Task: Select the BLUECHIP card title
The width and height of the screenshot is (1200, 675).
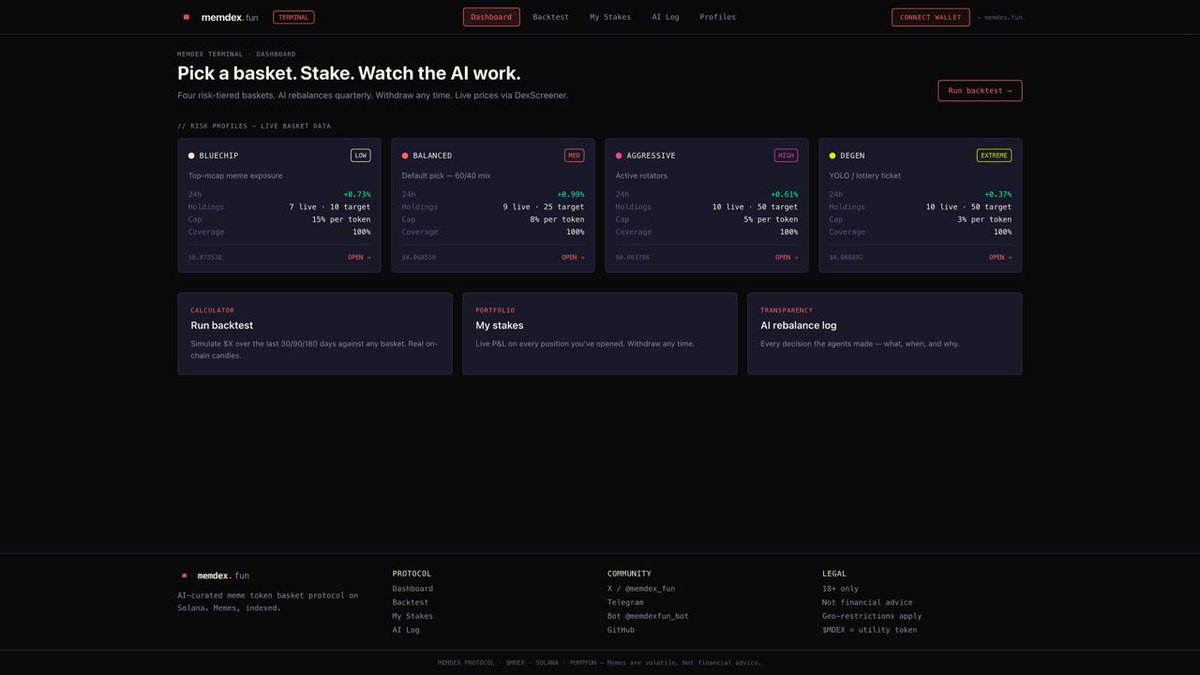Action: tap(219, 156)
